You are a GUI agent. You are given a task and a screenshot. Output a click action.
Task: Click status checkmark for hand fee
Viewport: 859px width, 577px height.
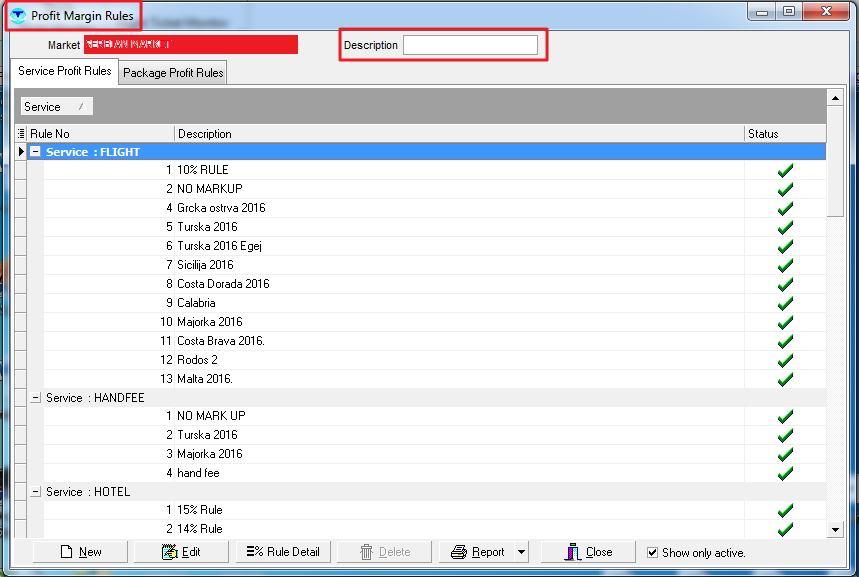coord(785,473)
